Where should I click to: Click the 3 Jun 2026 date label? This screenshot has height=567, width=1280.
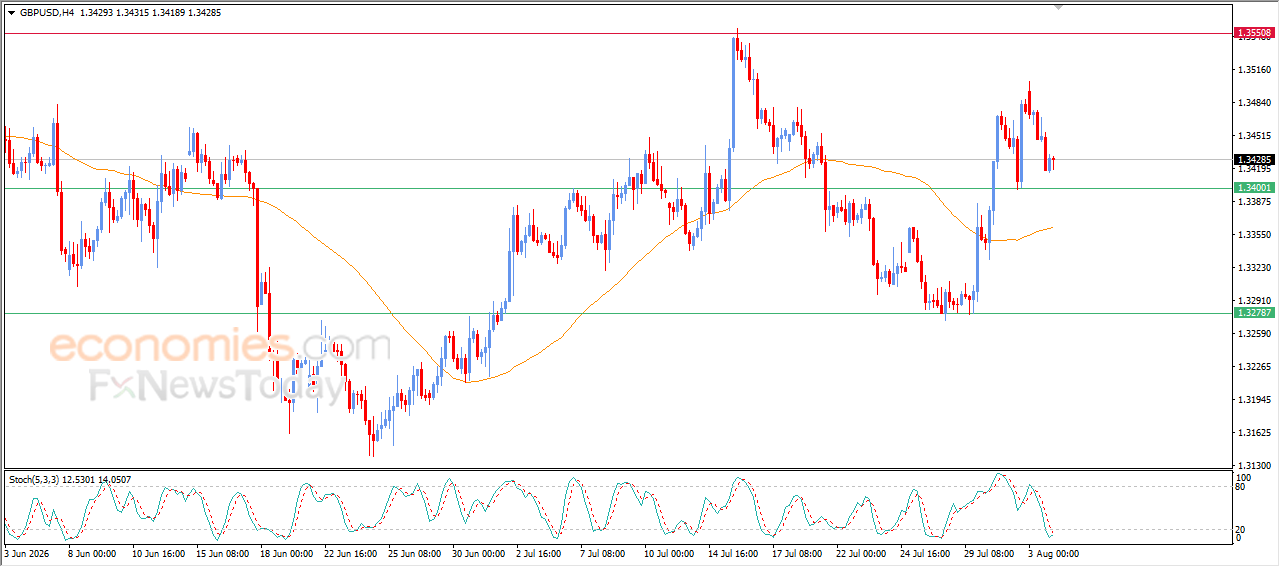click(x=25, y=553)
